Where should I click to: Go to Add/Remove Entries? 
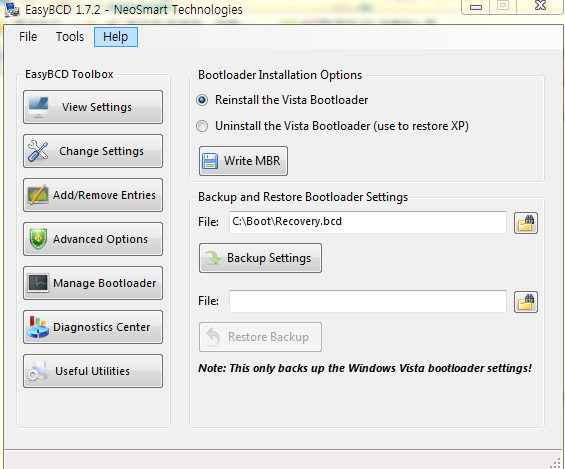point(93,195)
